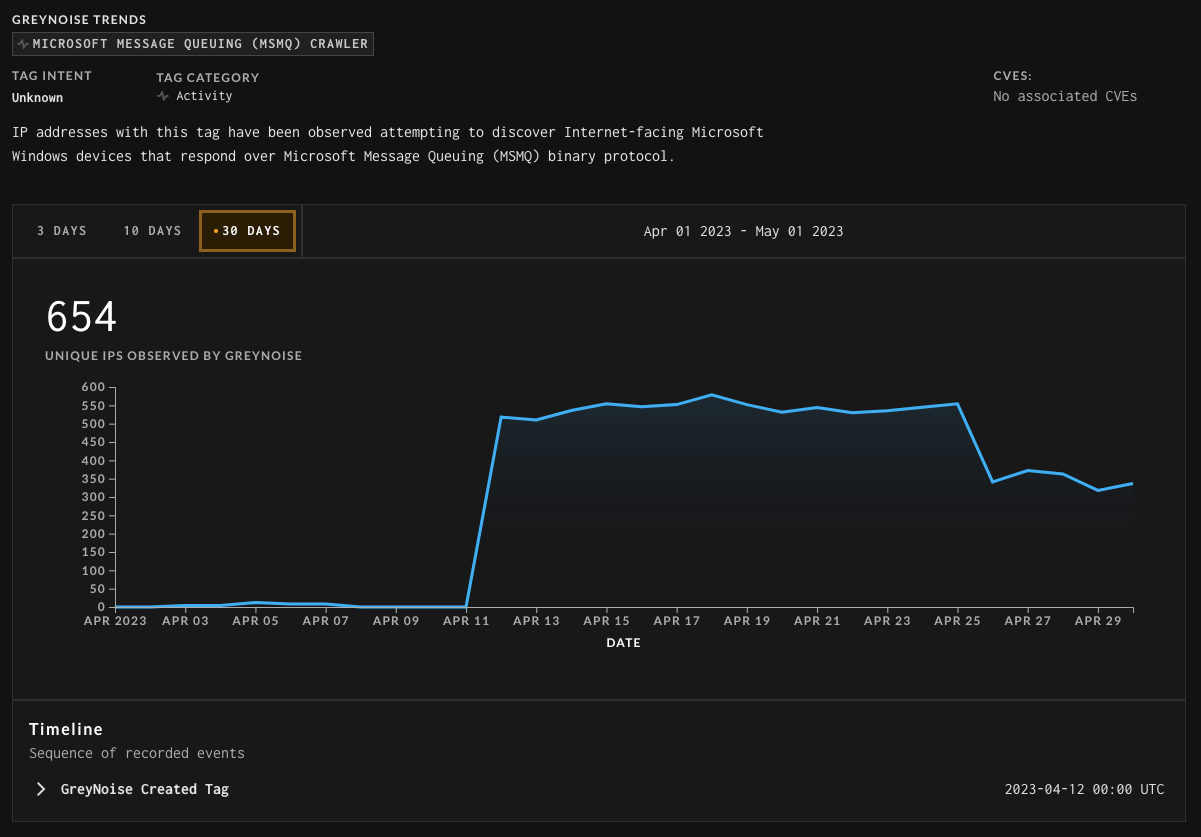
Task: Click the 600 value on the y-axis
Action: click(x=94, y=387)
